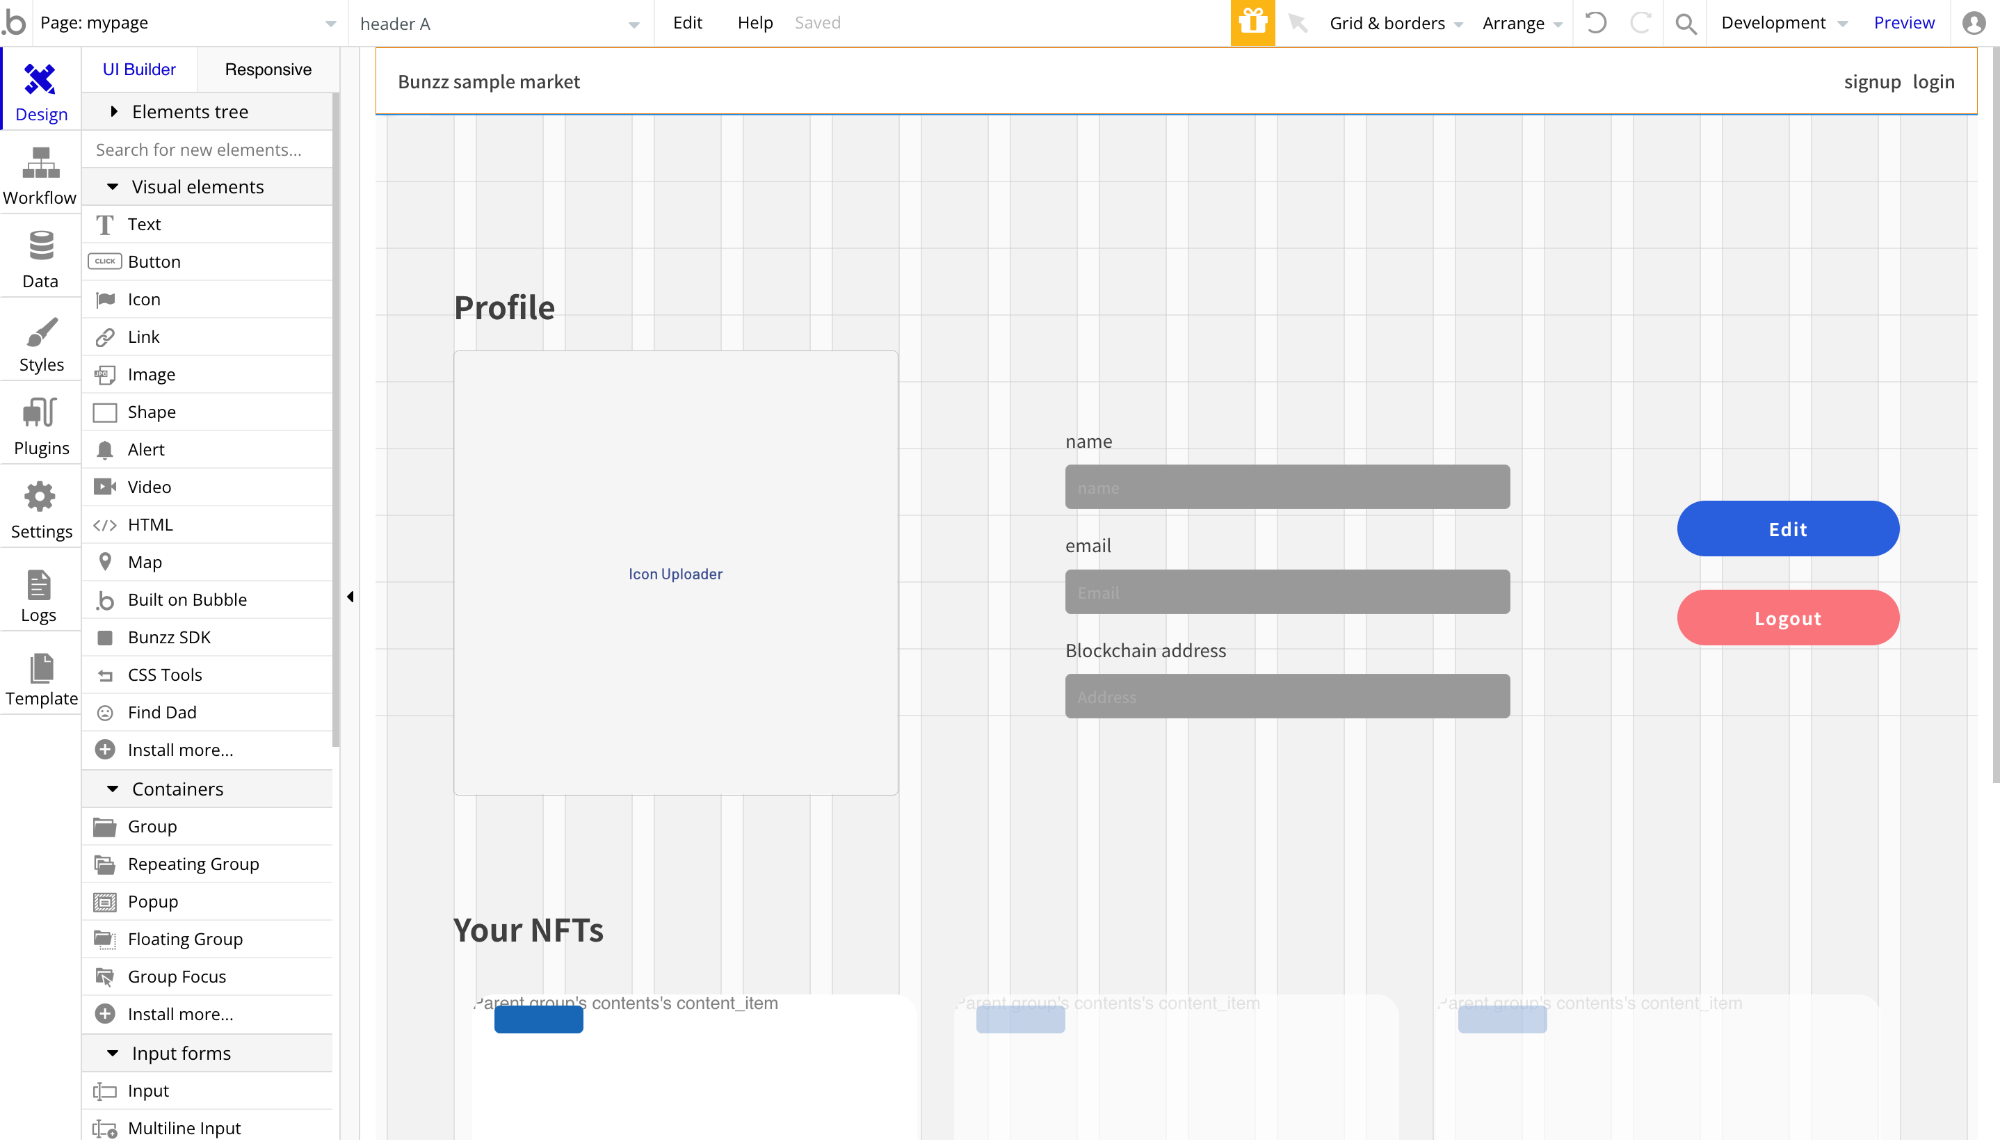Open the Grid & borders dropdown

[x=1396, y=23]
